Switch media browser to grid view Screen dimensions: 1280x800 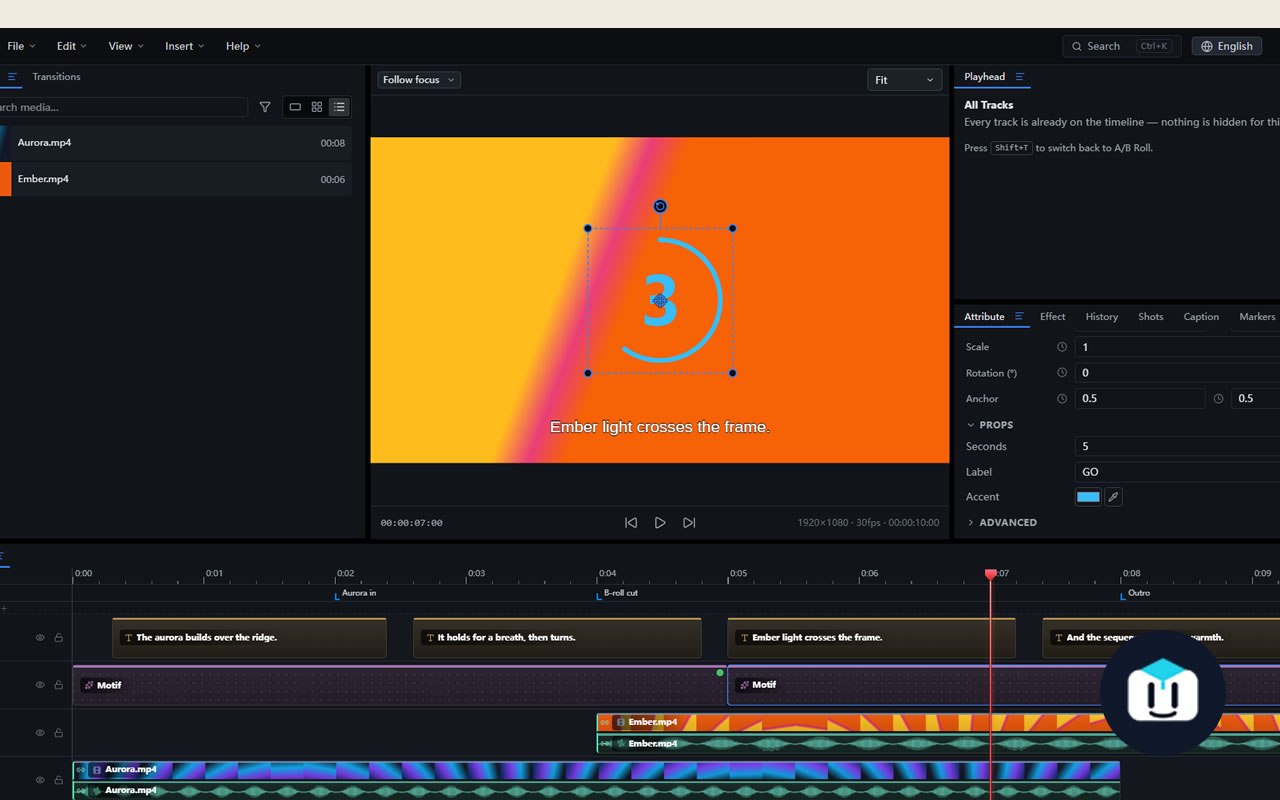pyautogui.click(x=317, y=107)
